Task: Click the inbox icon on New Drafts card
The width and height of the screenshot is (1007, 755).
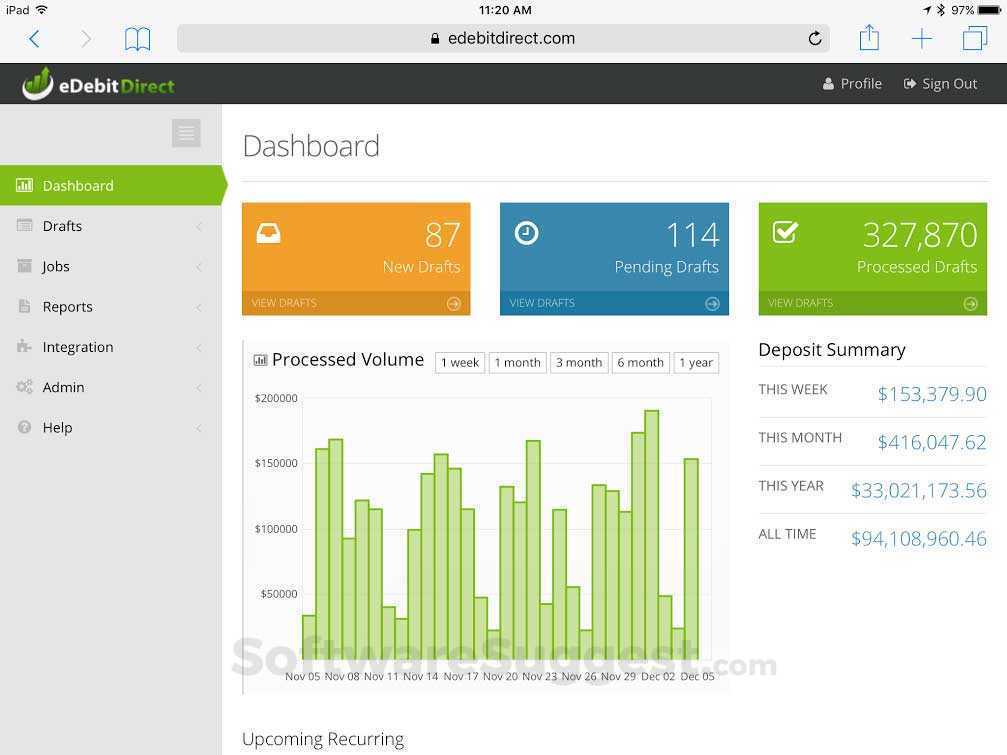Action: [268, 234]
